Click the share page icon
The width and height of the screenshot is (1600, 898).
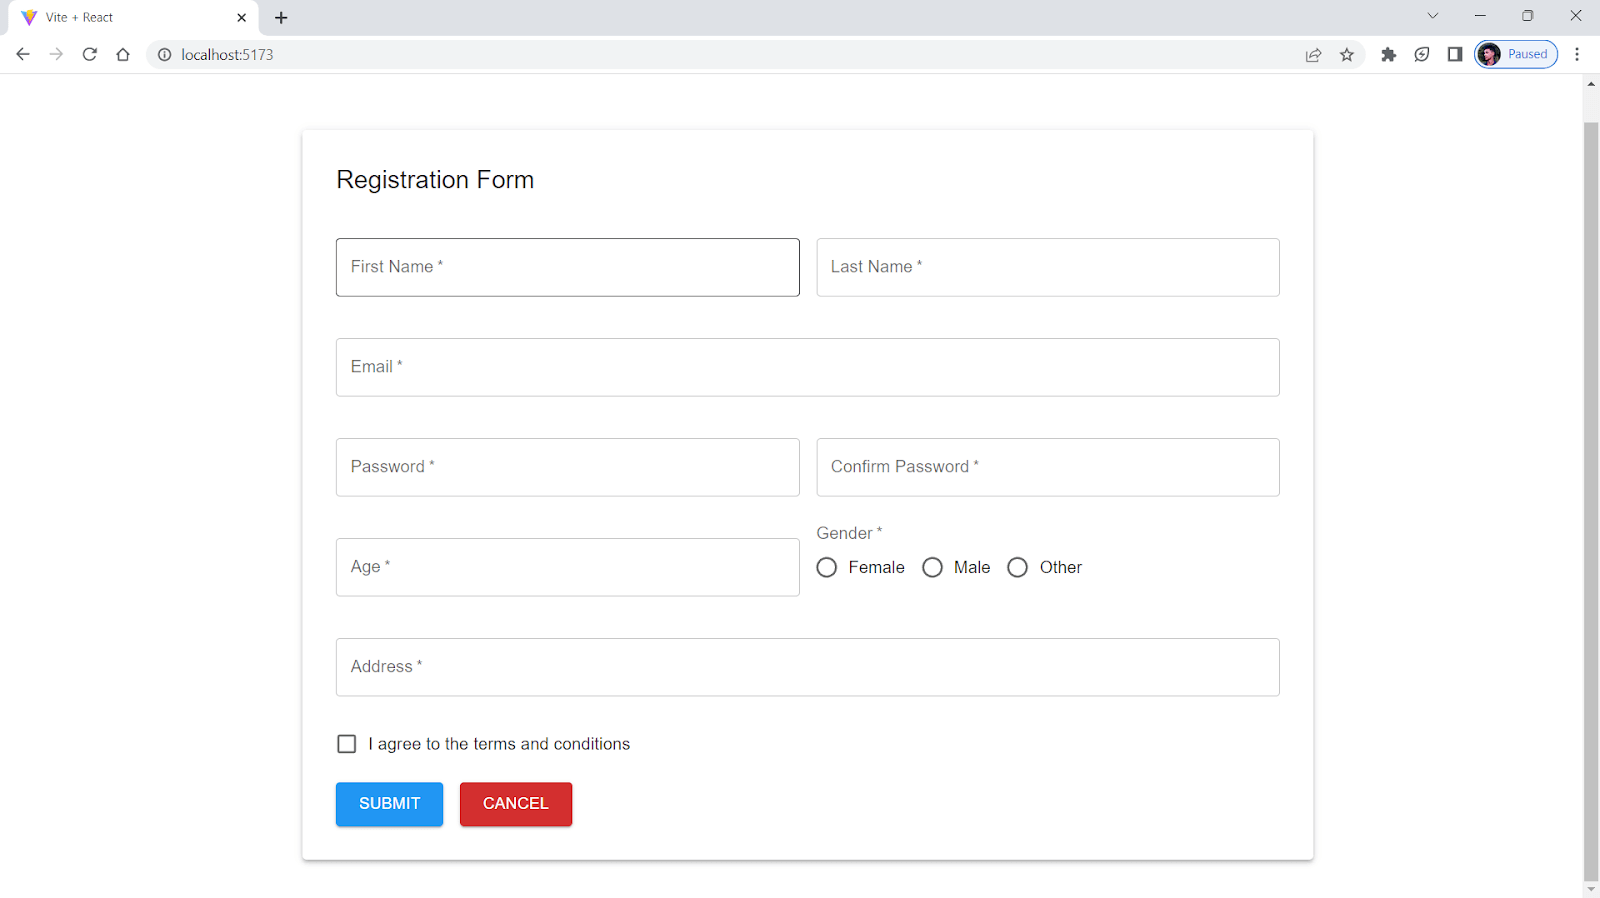(1313, 55)
